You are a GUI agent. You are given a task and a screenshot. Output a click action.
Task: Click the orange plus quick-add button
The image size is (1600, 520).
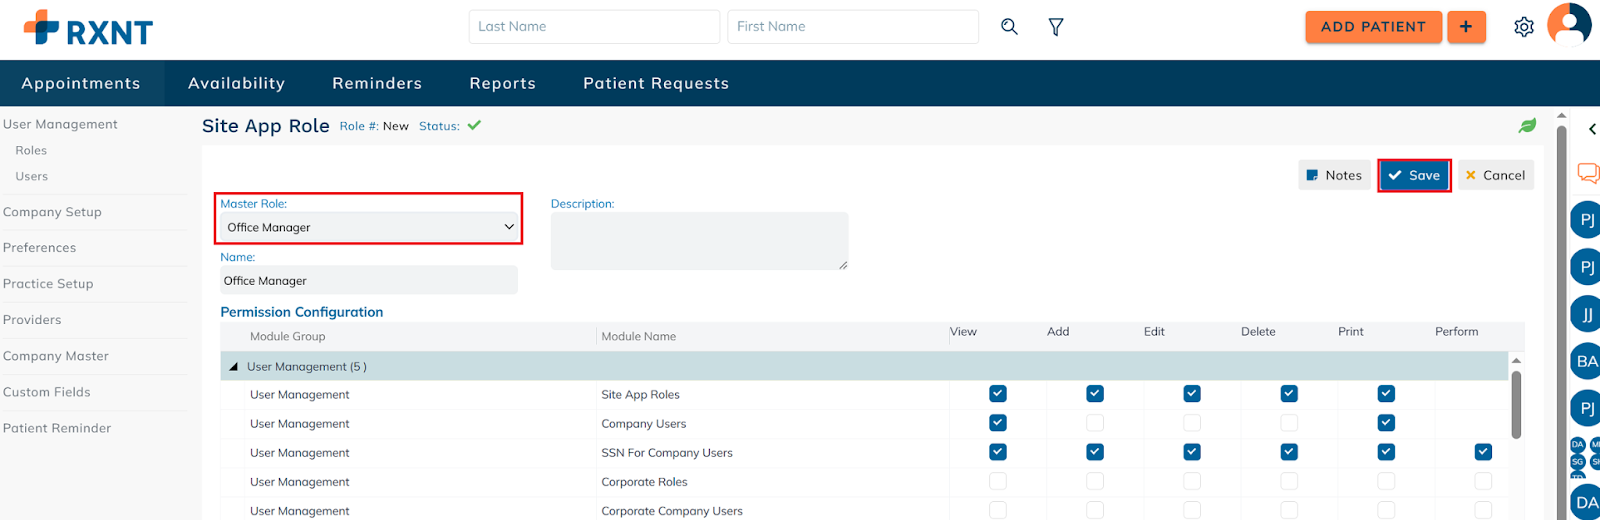click(x=1465, y=27)
